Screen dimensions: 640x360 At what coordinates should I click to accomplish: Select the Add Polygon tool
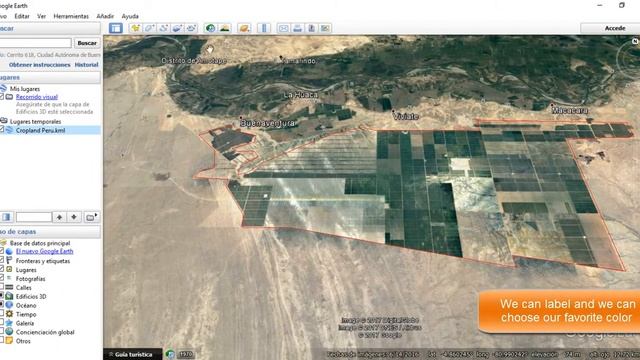click(149, 28)
